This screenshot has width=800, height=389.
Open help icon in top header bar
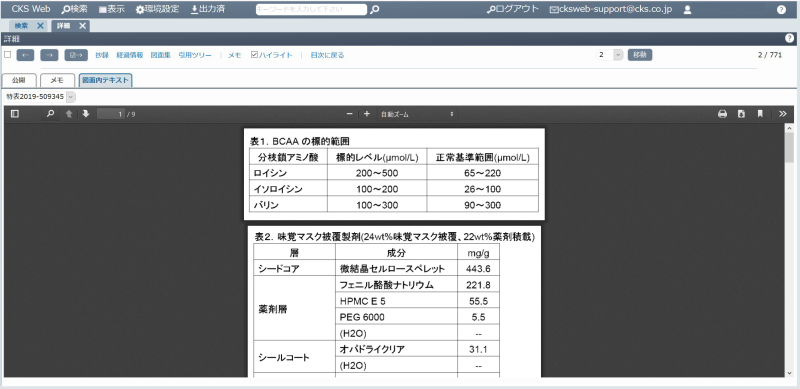coord(781,9)
